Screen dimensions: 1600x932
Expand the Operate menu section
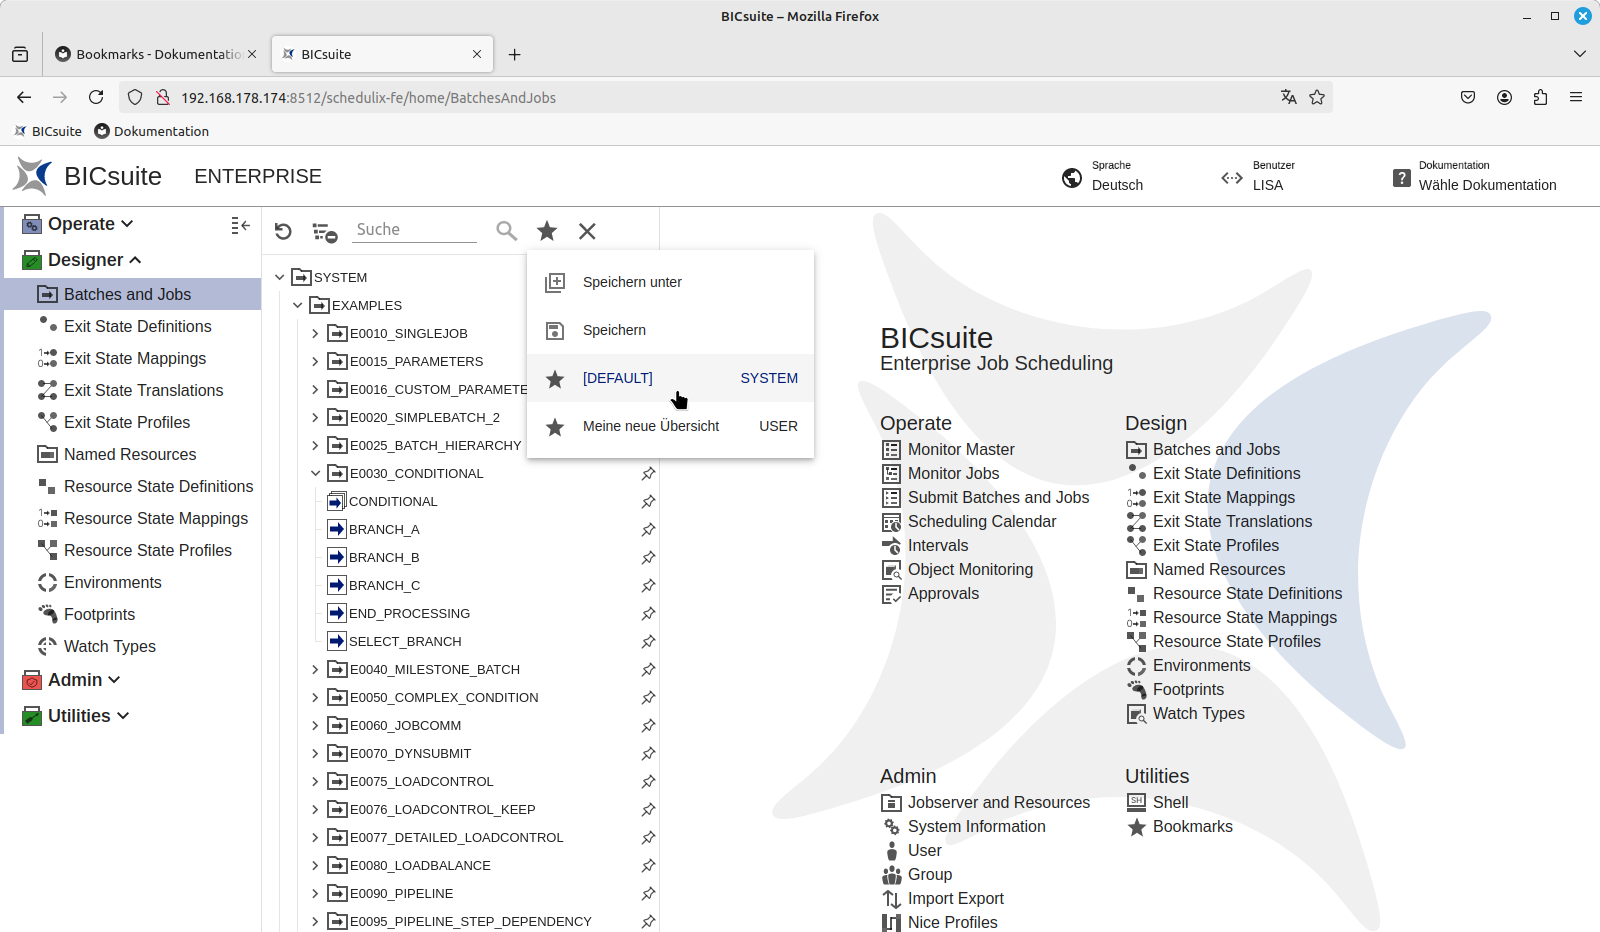pos(90,224)
